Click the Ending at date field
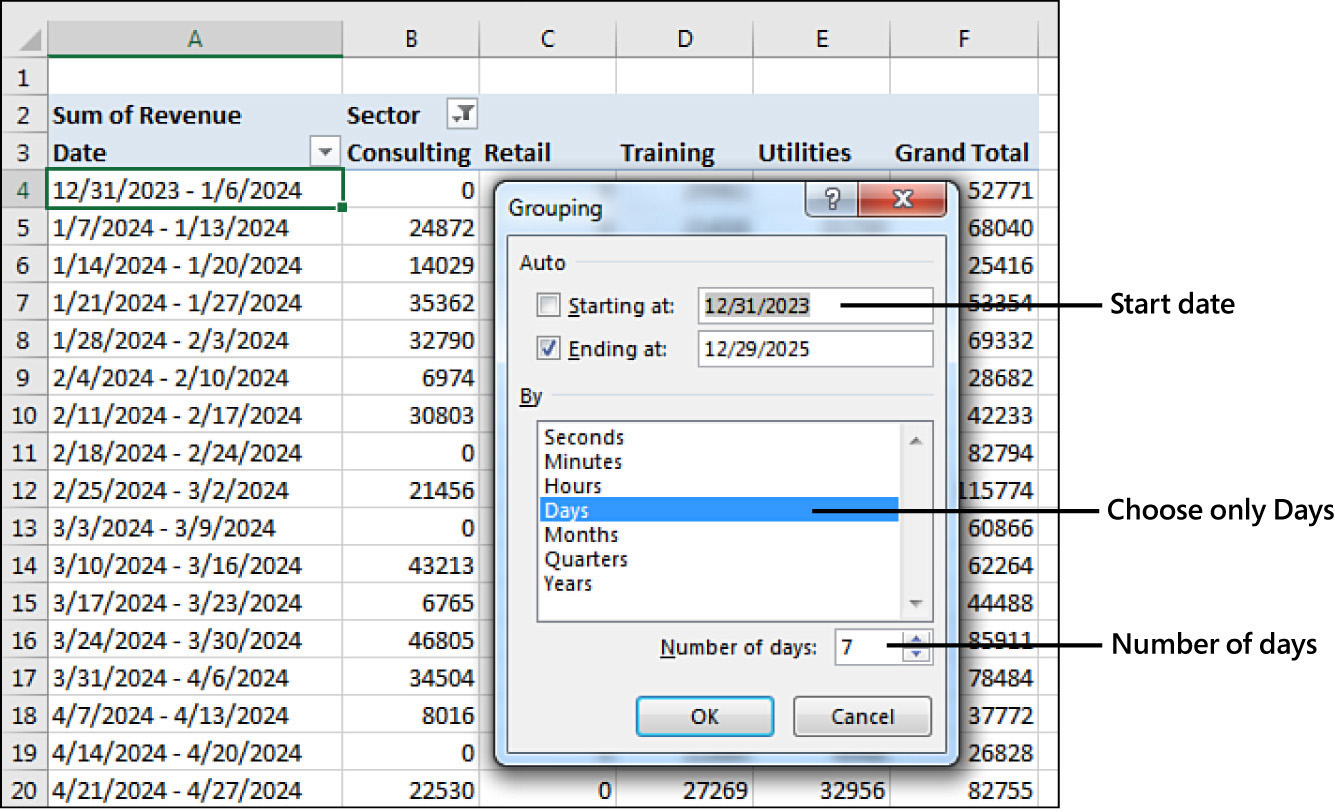The width and height of the screenshot is (1335, 812). click(814, 349)
